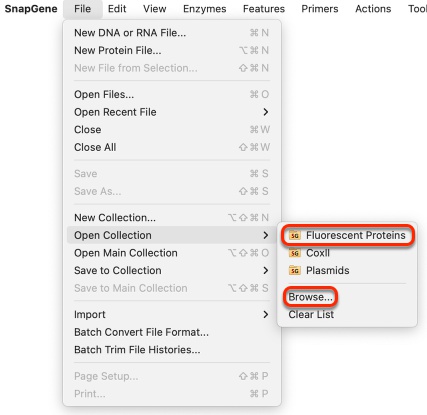Open the Enzymes menu
The height and width of the screenshot is (415, 427).
pos(205,9)
